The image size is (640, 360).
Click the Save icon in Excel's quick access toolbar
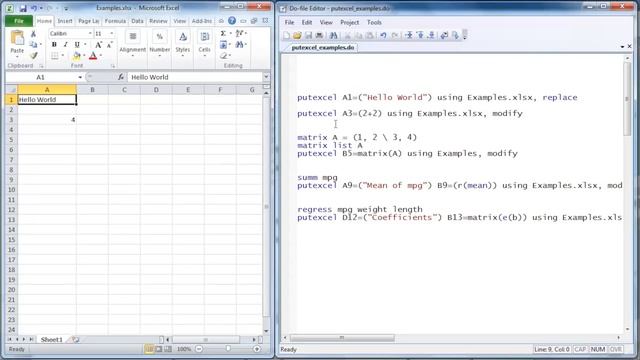click(23, 8)
